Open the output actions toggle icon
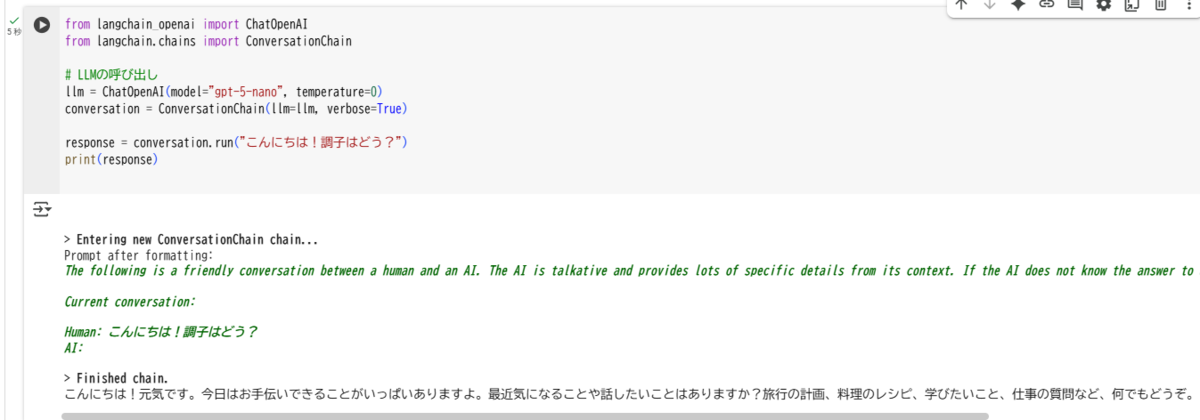The width and height of the screenshot is (1200, 420). tap(41, 209)
